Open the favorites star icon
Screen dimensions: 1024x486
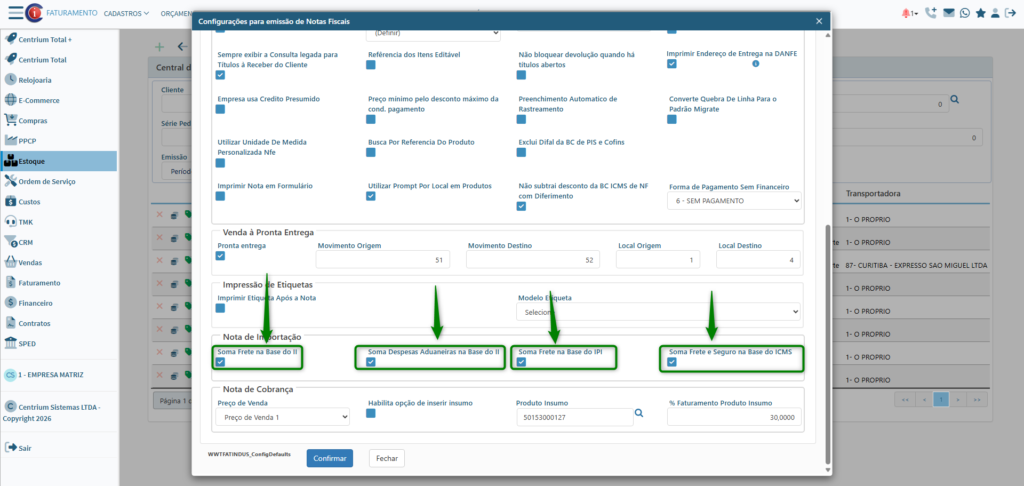click(x=981, y=13)
